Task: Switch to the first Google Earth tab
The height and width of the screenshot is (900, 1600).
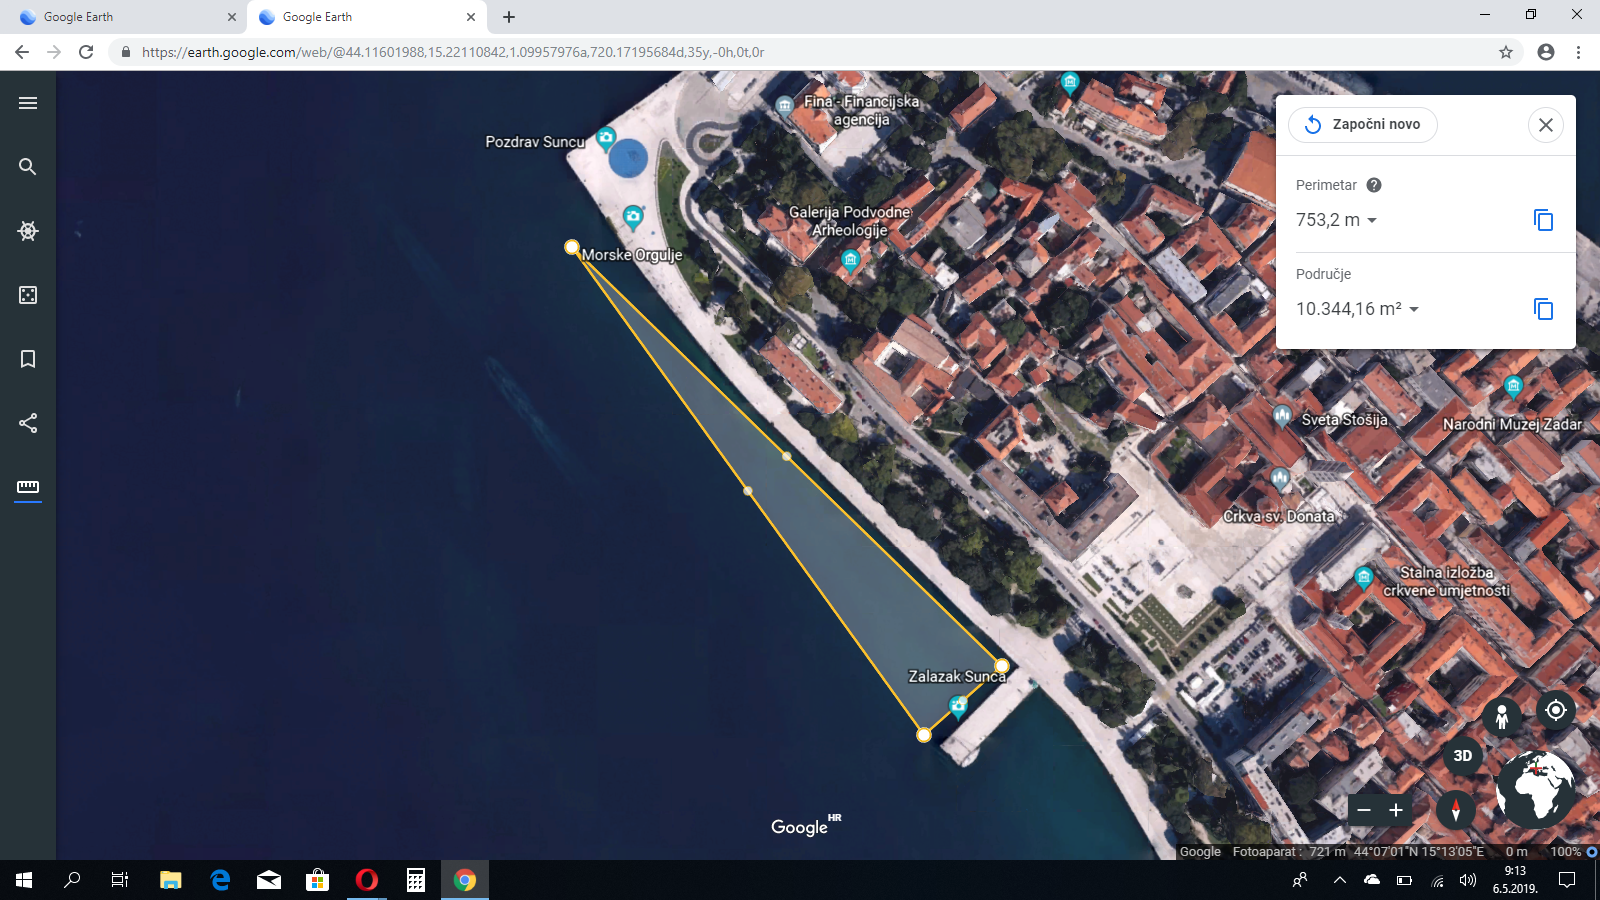Action: (128, 17)
